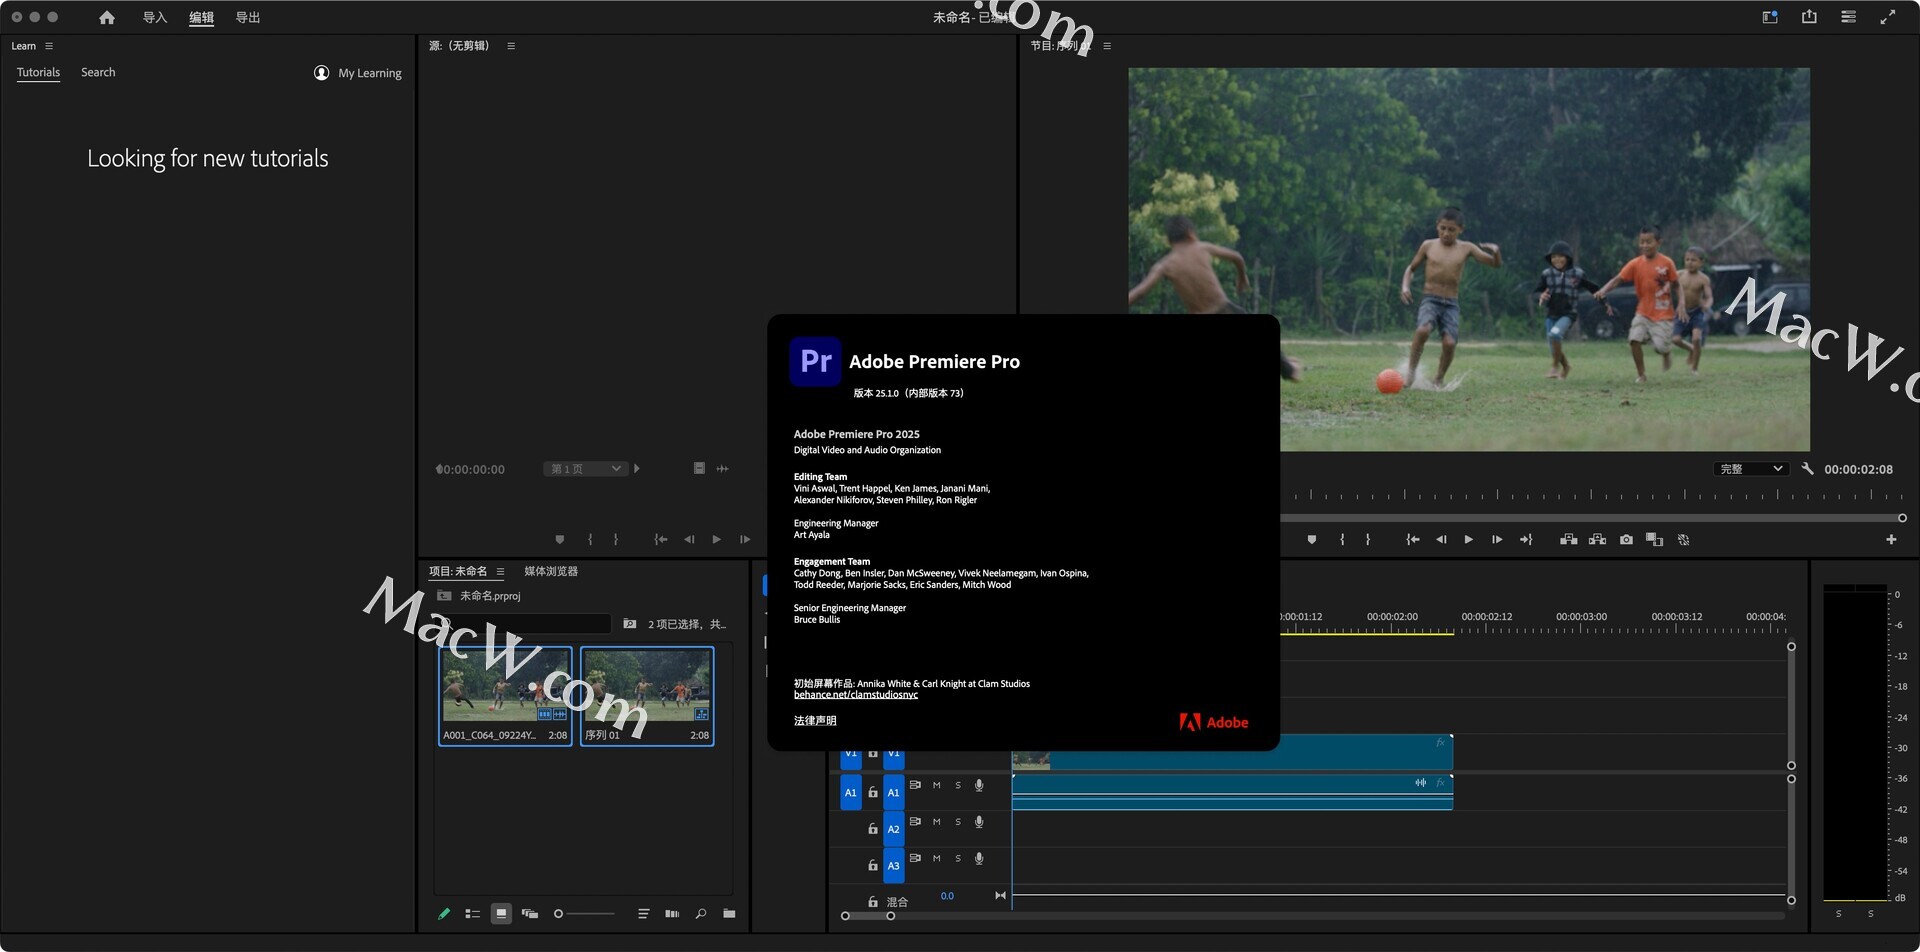
Task: Switch Project panel to freeform view
Action: tap(530, 913)
